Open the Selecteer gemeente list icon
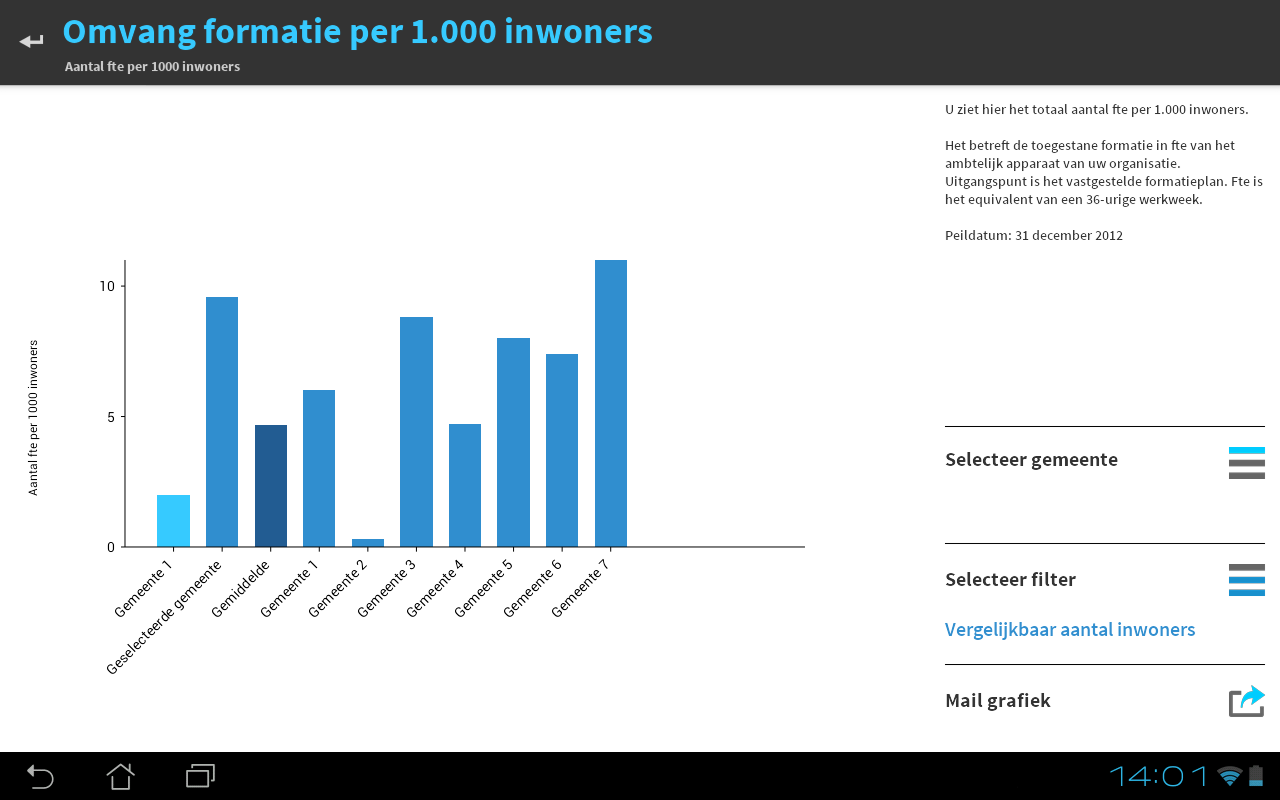 click(x=1246, y=463)
